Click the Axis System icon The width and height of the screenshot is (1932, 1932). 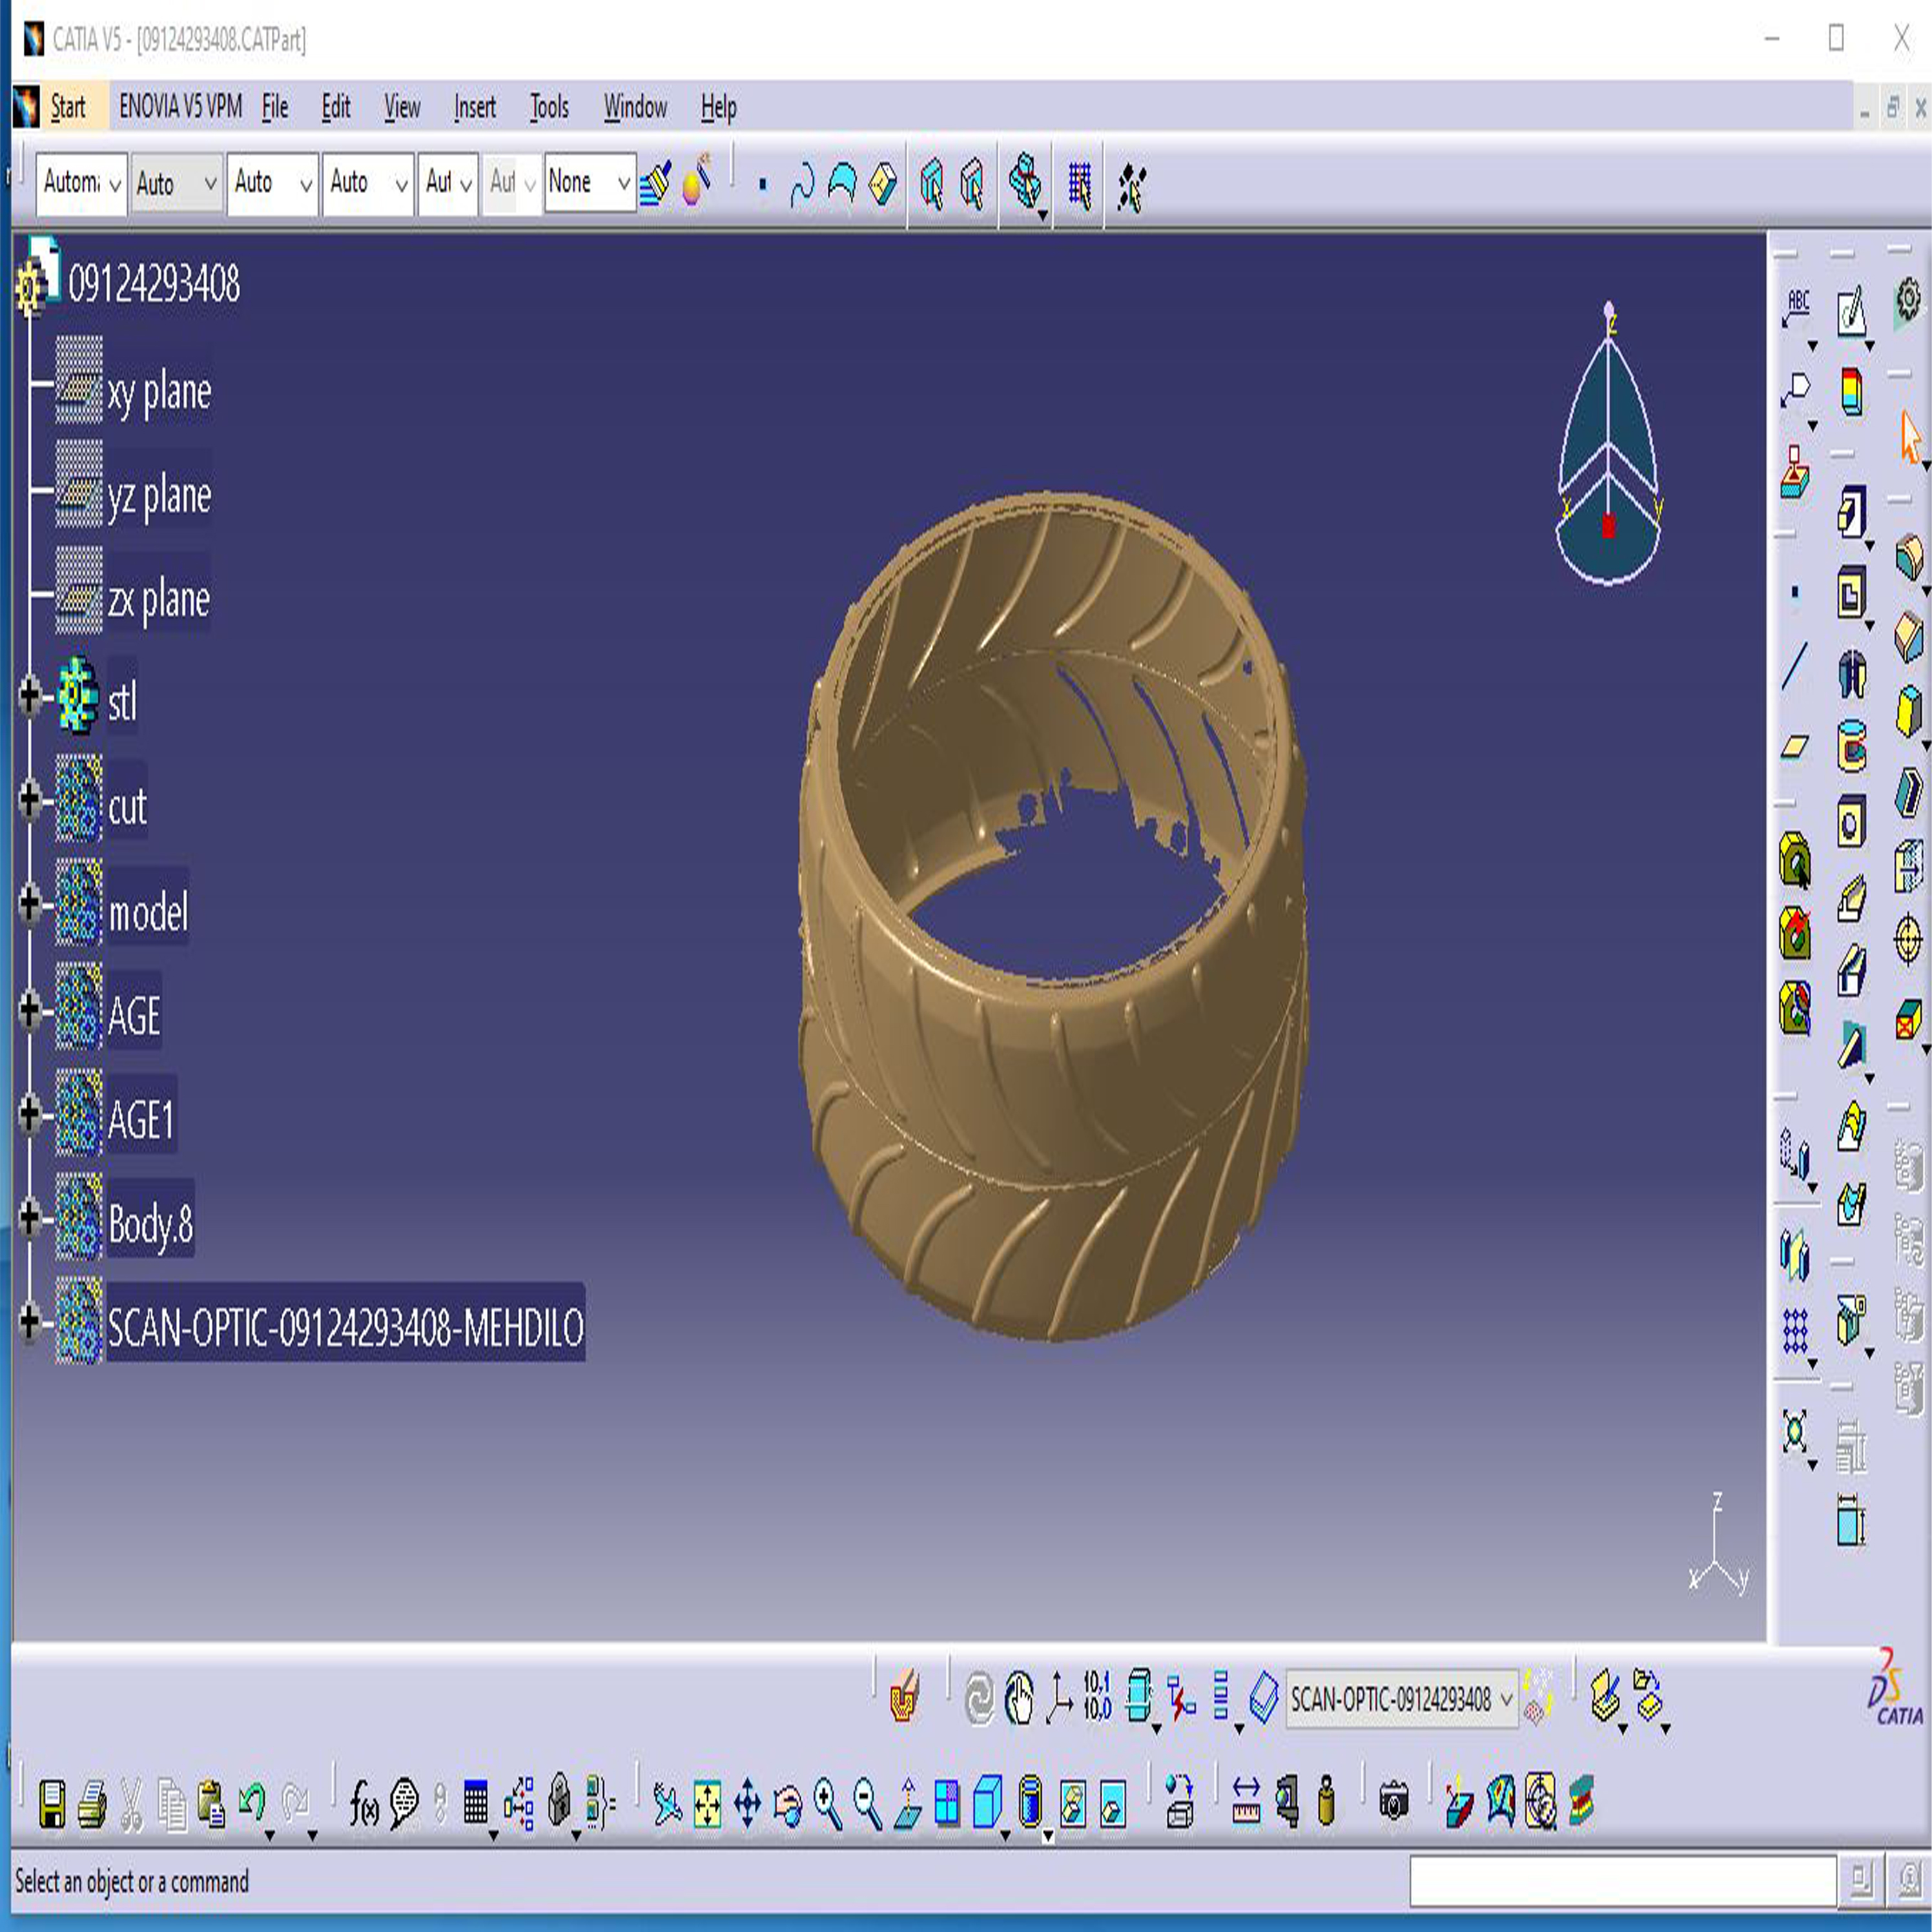point(1059,1699)
